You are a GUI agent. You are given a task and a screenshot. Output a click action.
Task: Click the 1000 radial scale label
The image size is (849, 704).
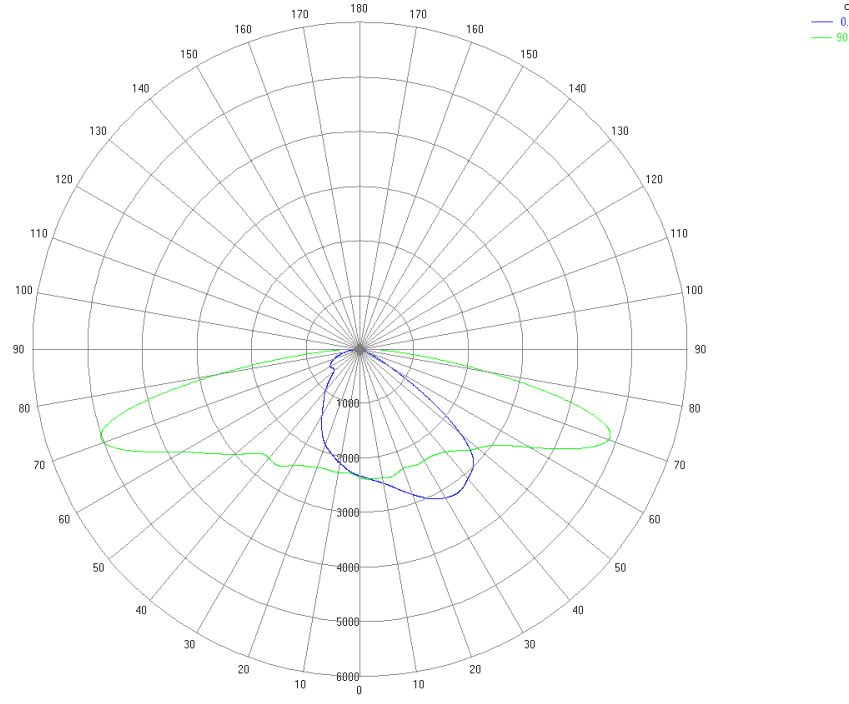(348, 404)
